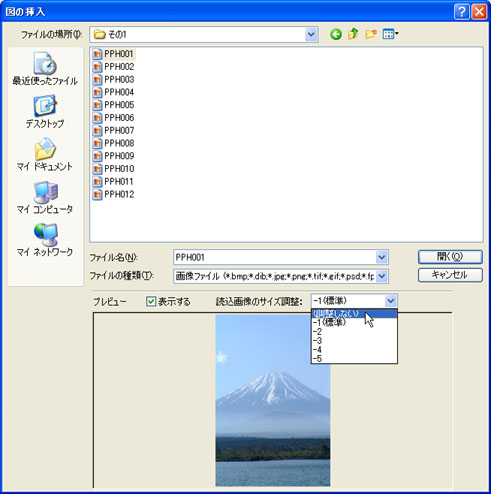The height and width of the screenshot is (494, 491).
Task: Go back using the green arrow icon
Action: pos(336,34)
